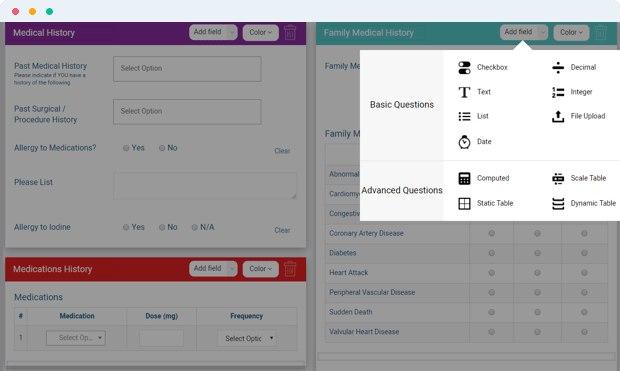The image size is (620, 371).
Task: Pick the Integer numbered icon
Action: pyautogui.click(x=558, y=92)
